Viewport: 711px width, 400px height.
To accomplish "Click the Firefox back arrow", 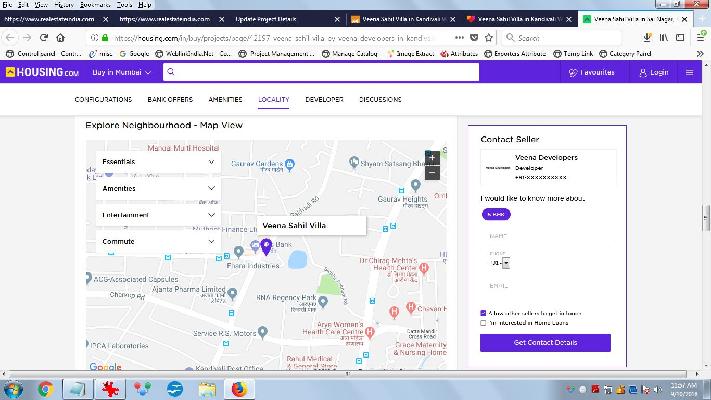I will [x=10, y=38].
